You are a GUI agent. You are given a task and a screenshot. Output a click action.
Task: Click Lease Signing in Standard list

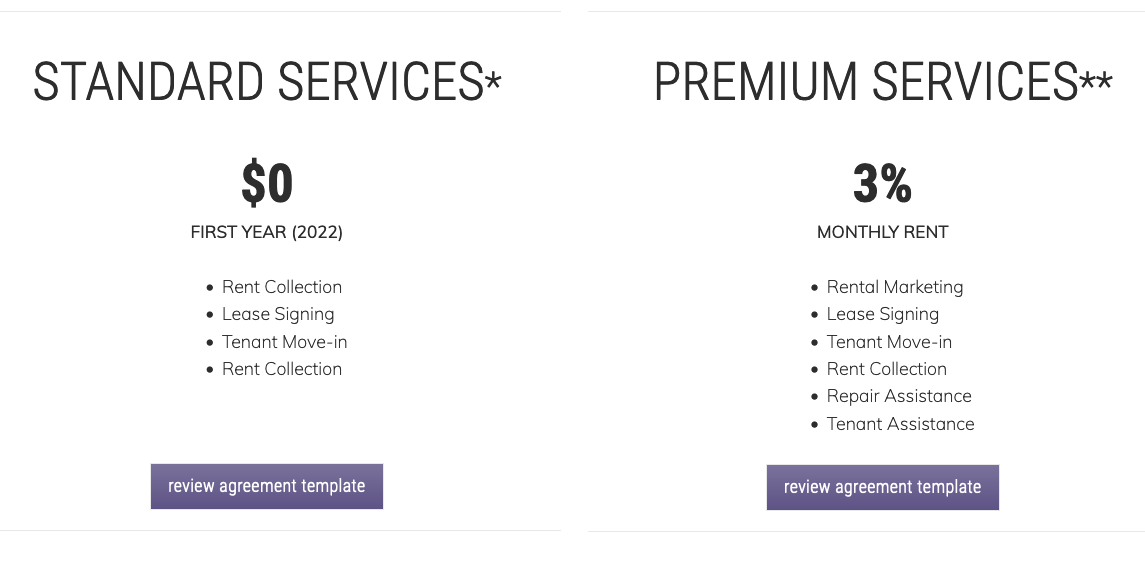click(x=277, y=314)
